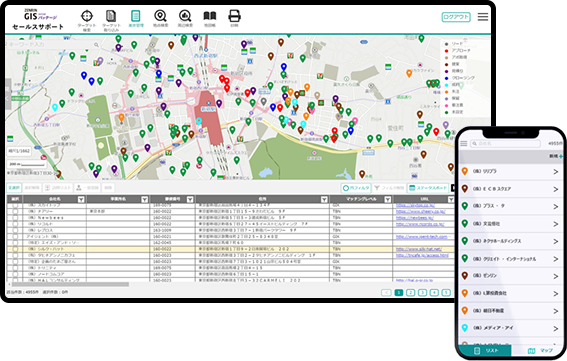Open the 会社名 column filter dropdown

[x=81, y=199]
